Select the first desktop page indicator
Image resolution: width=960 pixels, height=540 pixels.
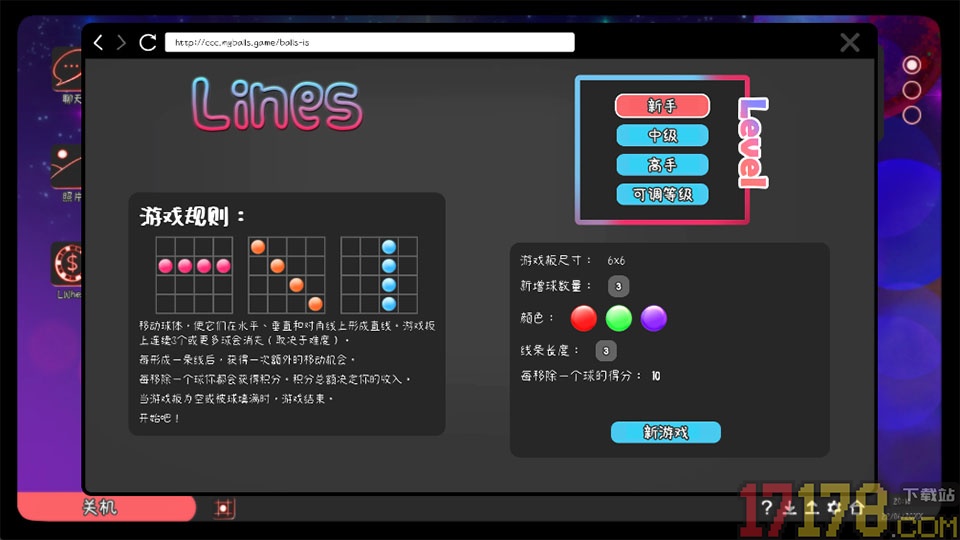point(912,65)
